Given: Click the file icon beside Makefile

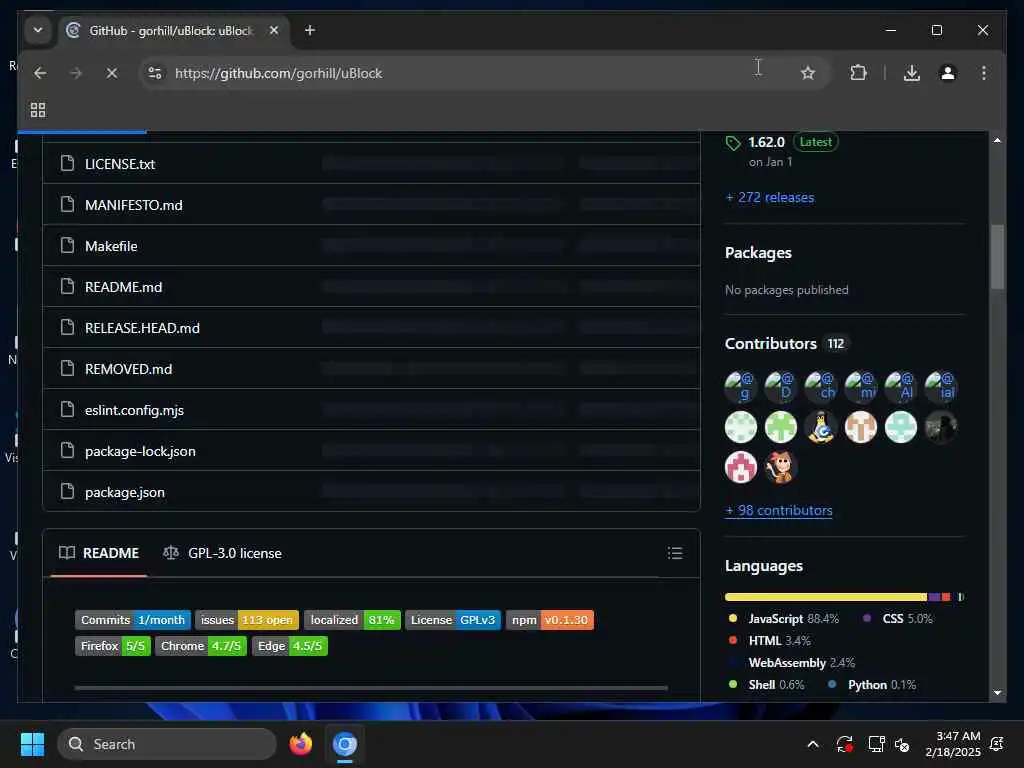Looking at the screenshot, I should click(67, 246).
